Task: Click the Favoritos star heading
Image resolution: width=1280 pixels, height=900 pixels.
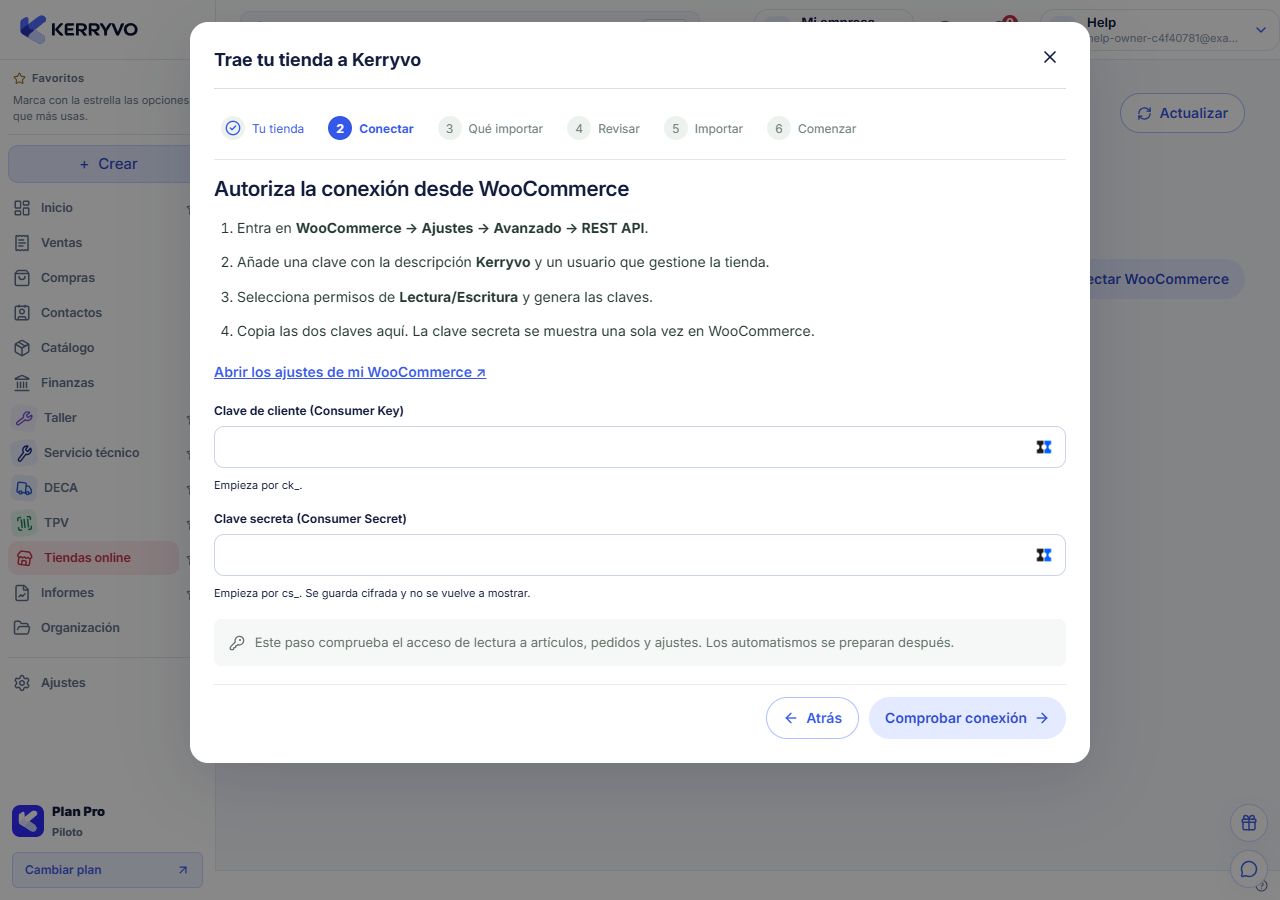Action: click(48, 78)
